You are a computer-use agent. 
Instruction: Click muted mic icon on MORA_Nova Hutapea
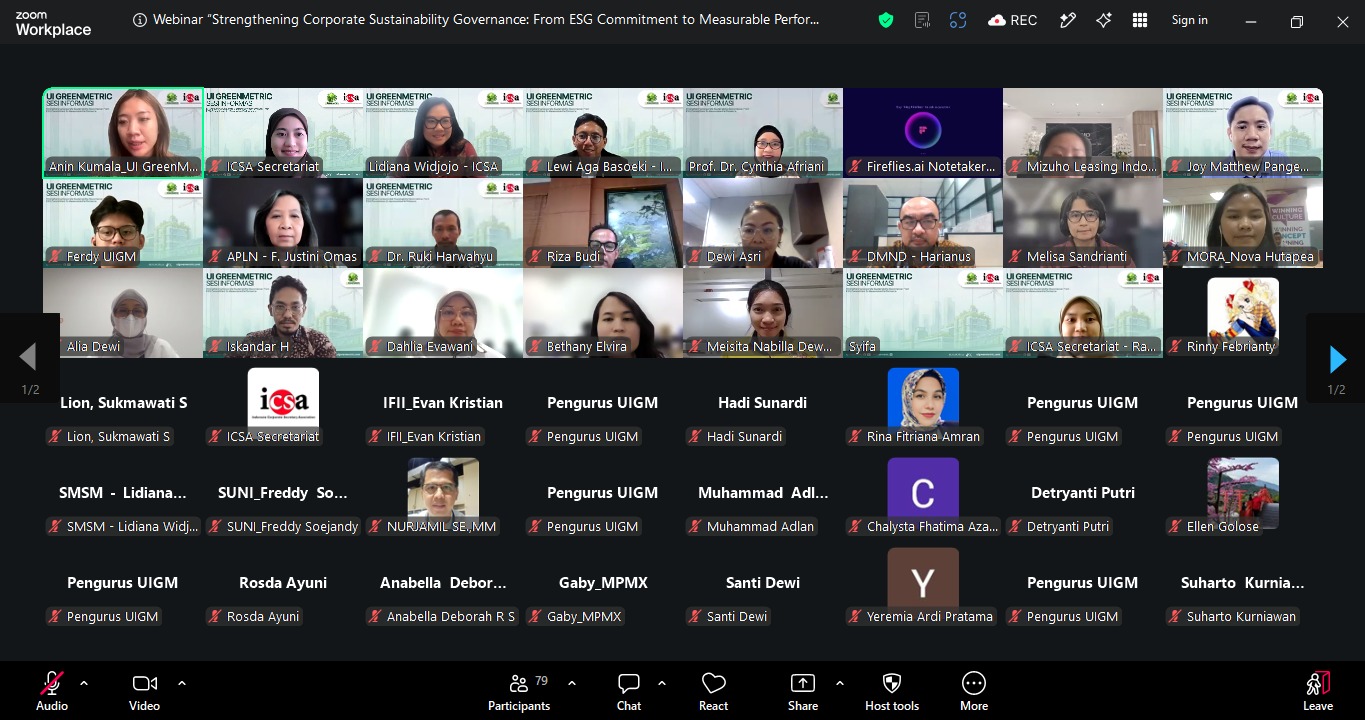pos(1174,257)
